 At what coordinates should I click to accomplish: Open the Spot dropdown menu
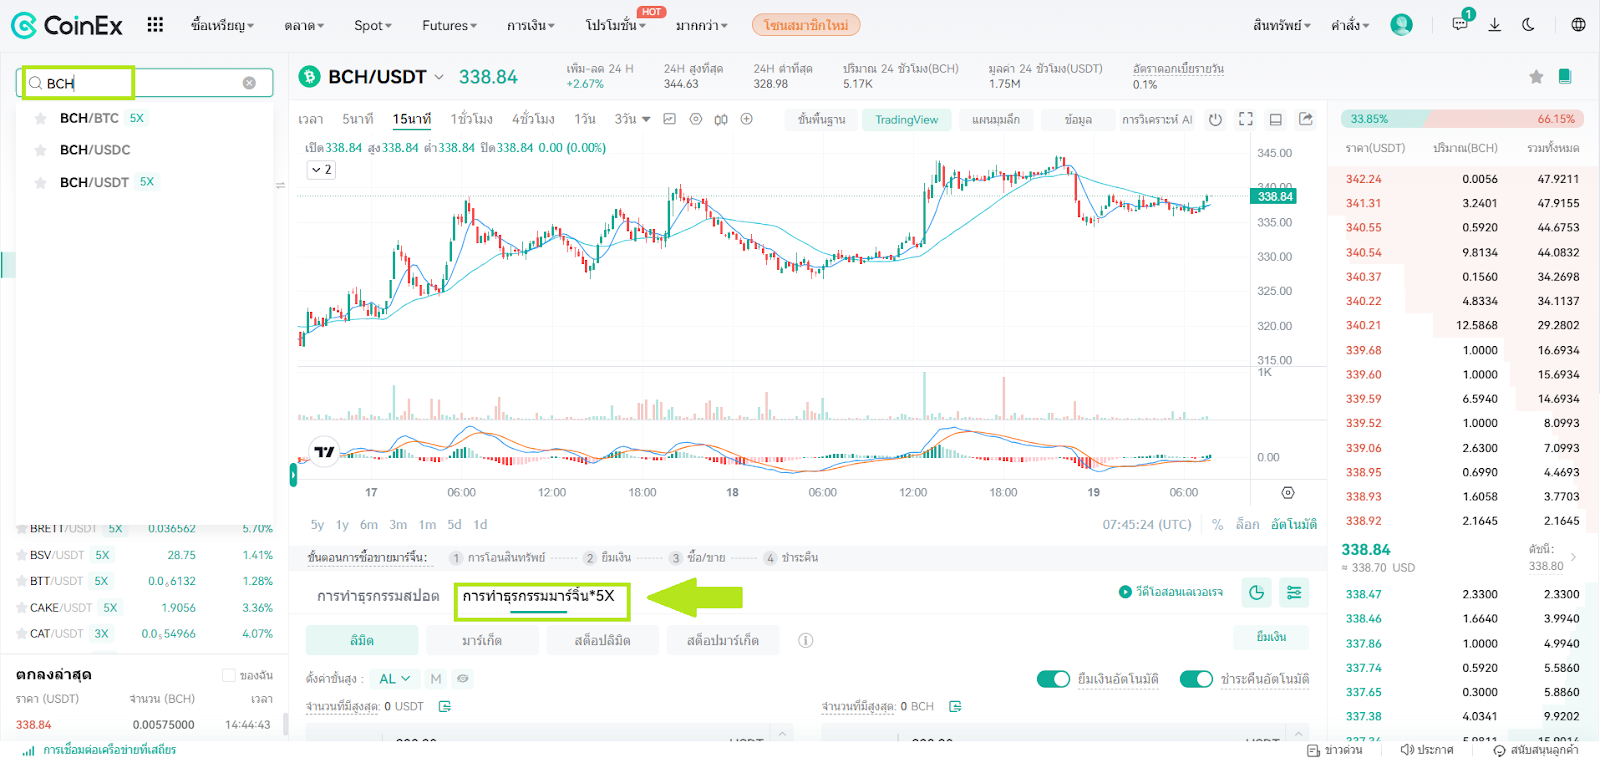tap(373, 25)
